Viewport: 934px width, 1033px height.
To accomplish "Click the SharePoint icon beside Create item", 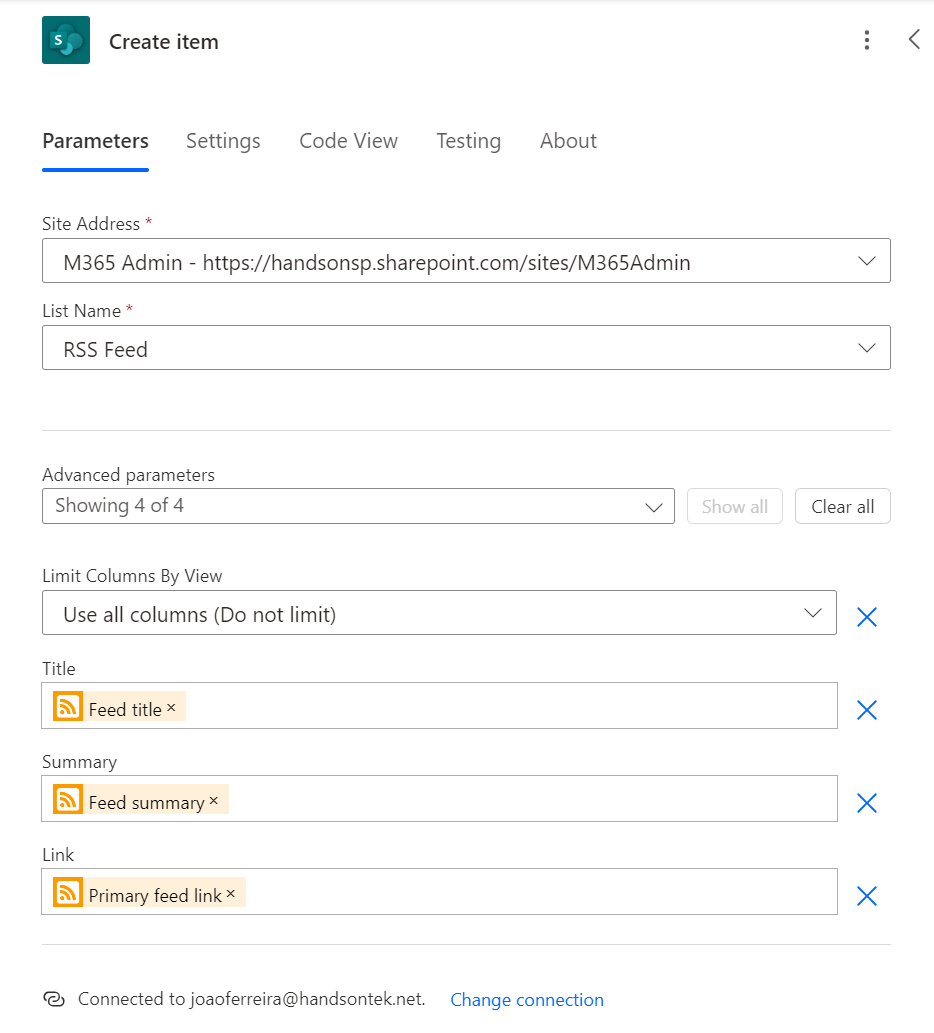I will click(x=66, y=41).
